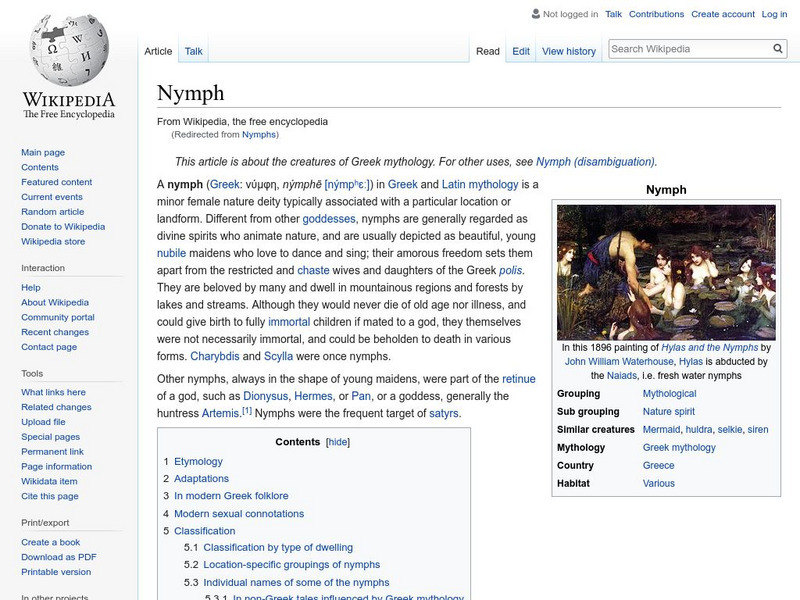
Task: Click the Nymphs redirect link
Action: 259,134
